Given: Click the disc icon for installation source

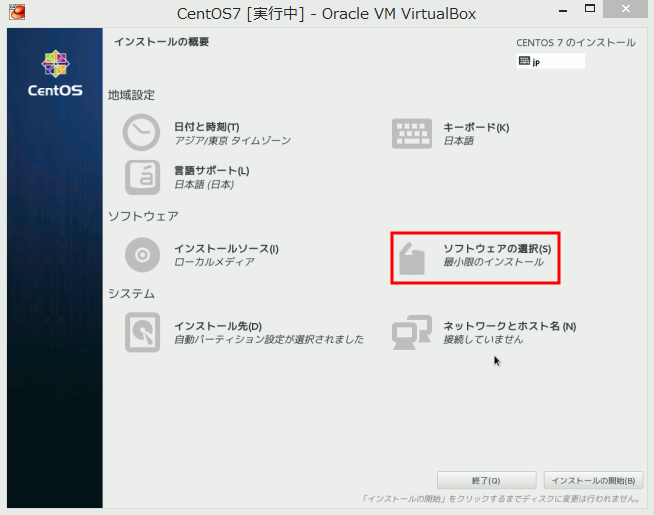Looking at the screenshot, I should [x=142, y=255].
